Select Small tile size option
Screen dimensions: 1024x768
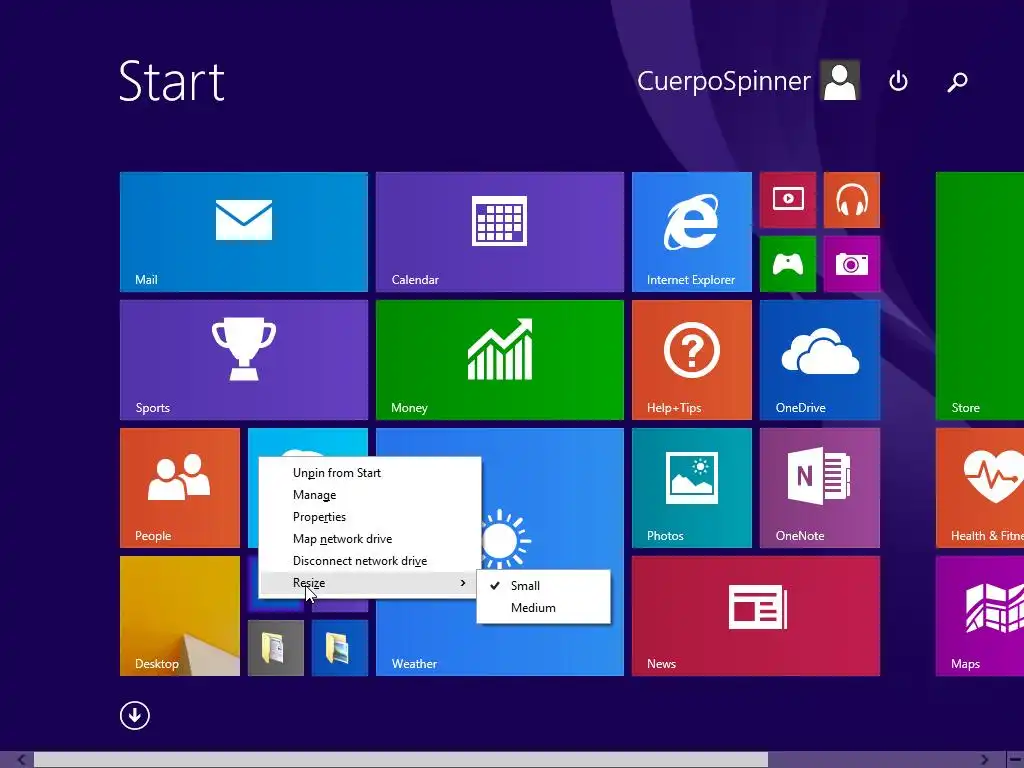coord(543,586)
